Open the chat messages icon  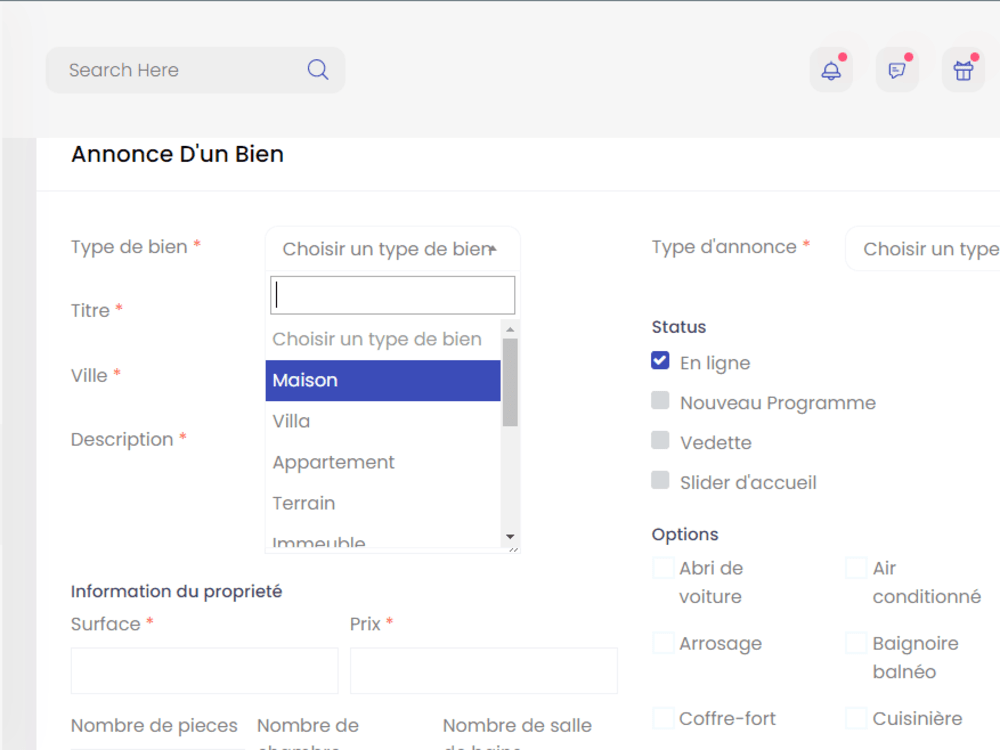897,70
